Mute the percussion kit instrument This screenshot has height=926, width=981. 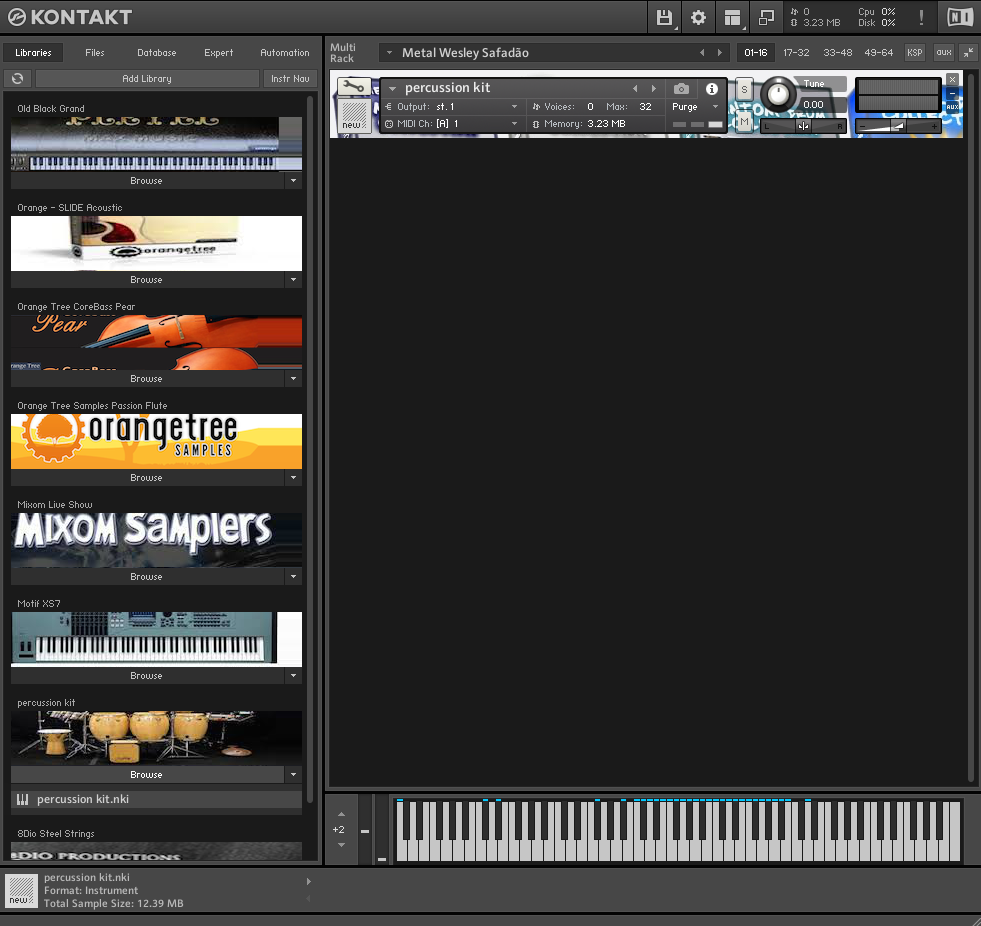point(744,121)
